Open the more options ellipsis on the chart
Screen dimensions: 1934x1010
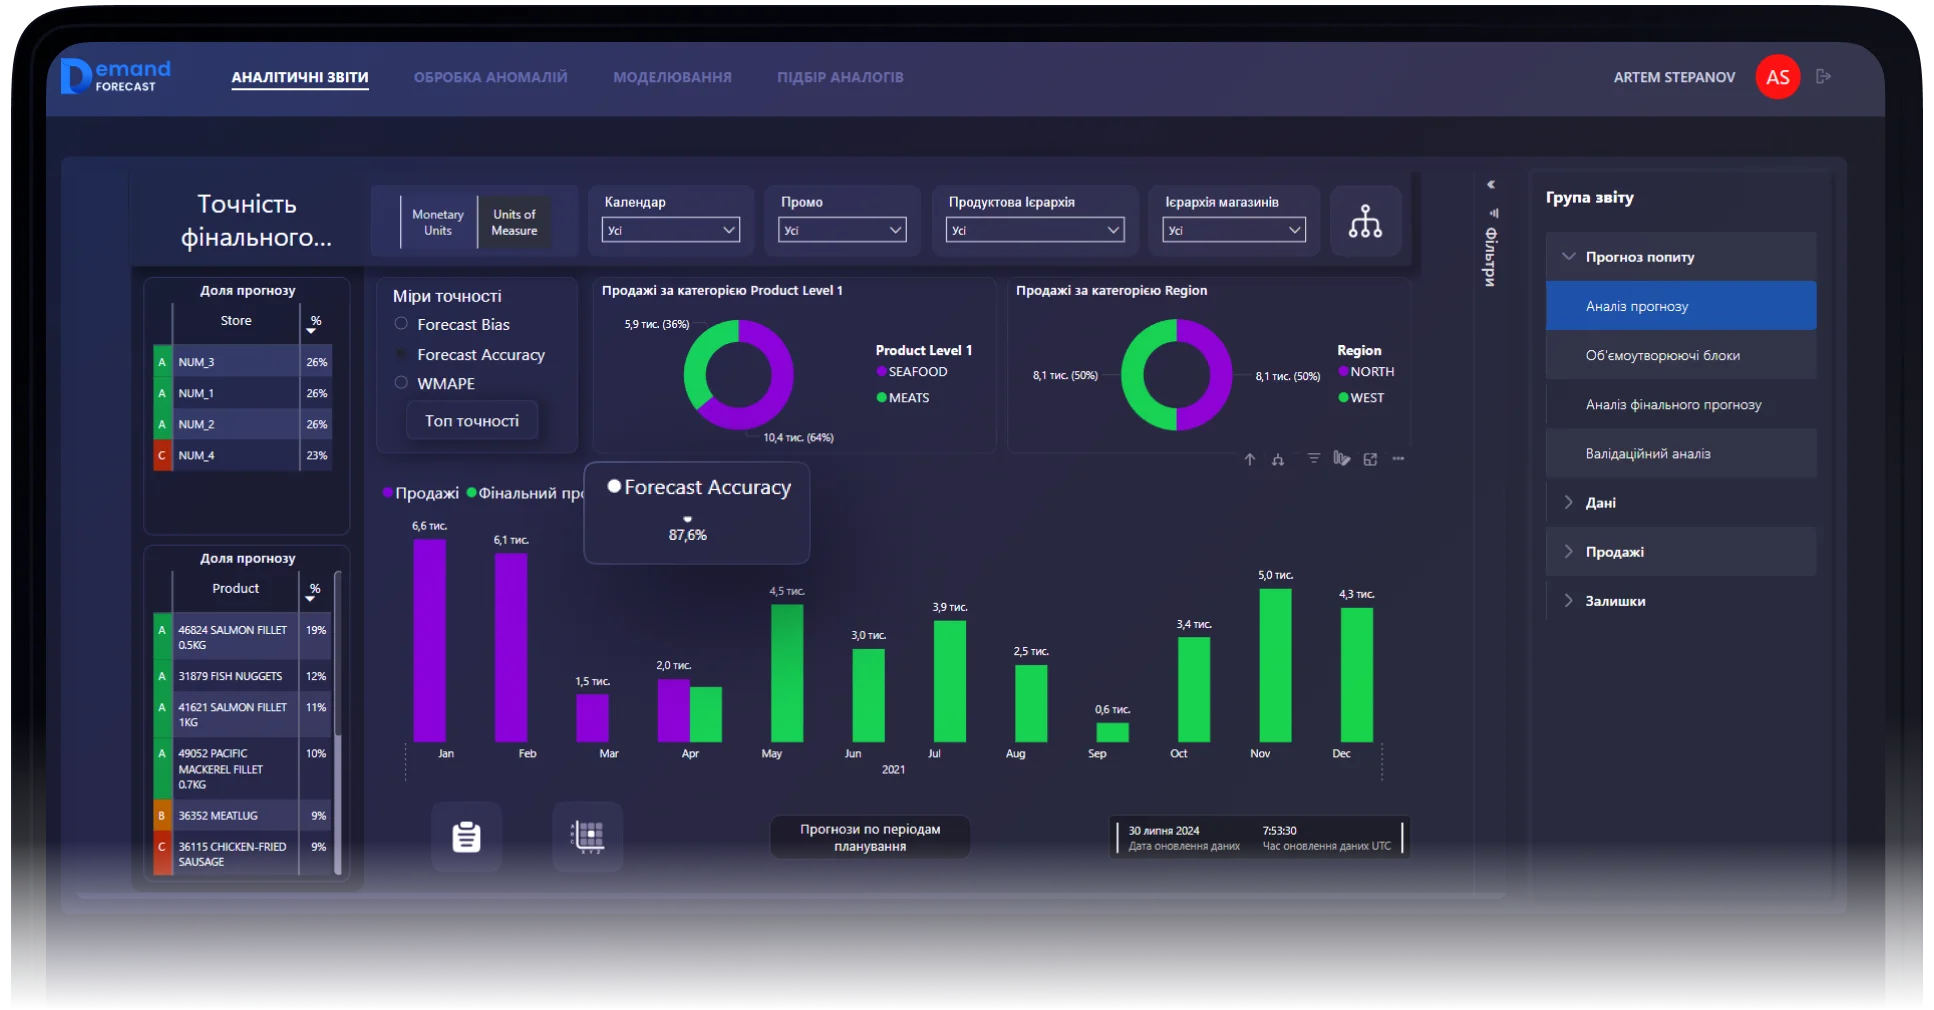pos(1398,459)
